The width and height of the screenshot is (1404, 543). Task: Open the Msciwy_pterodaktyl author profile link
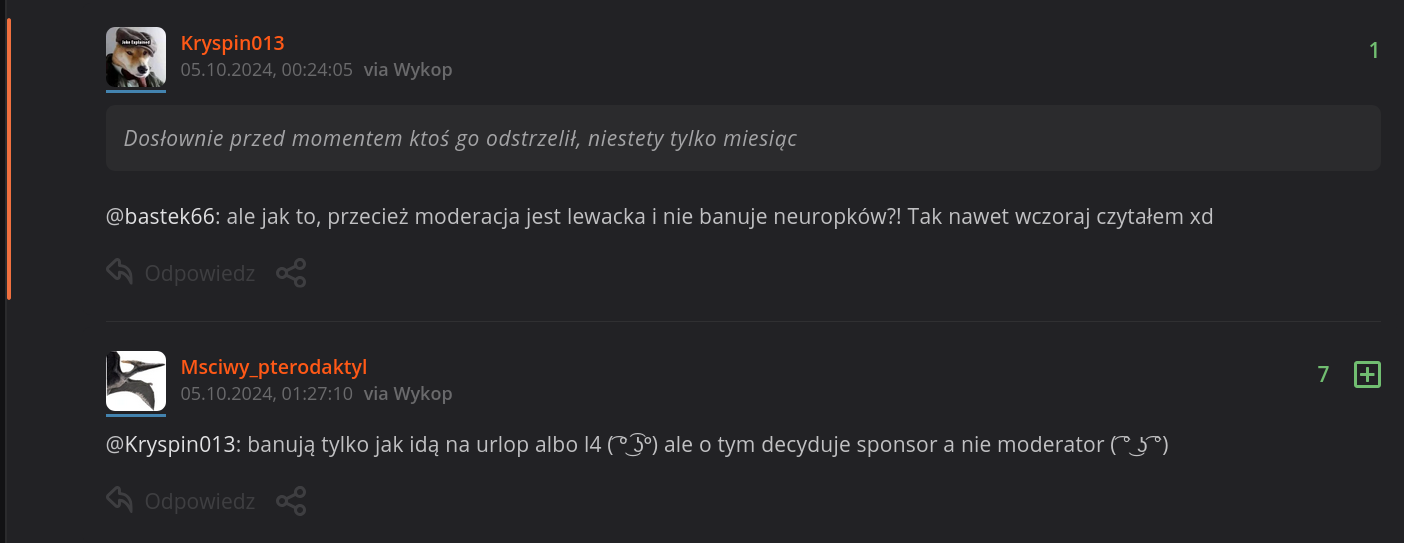(x=274, y=367)
